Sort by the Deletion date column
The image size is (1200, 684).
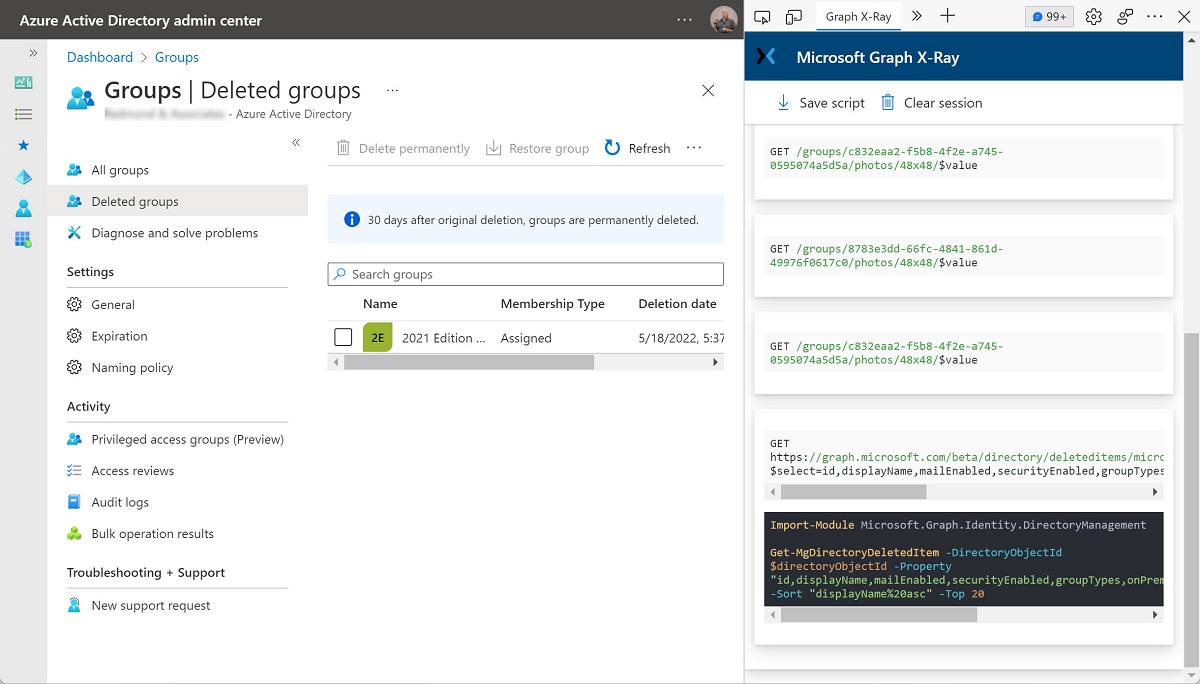click(678, 304)
